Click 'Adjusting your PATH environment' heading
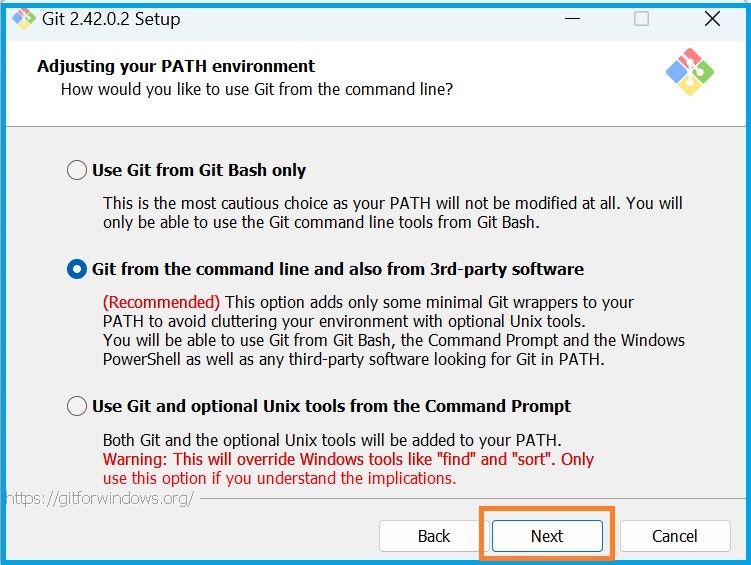This screenshot has height=565, width=751. [x=176, y=66]
